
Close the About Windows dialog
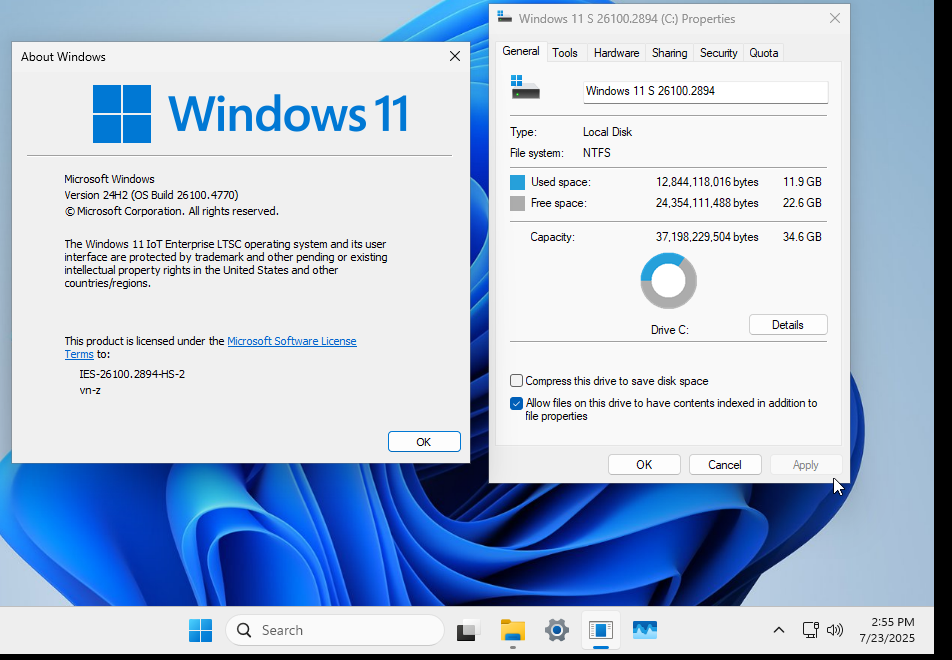coord(455,56)
